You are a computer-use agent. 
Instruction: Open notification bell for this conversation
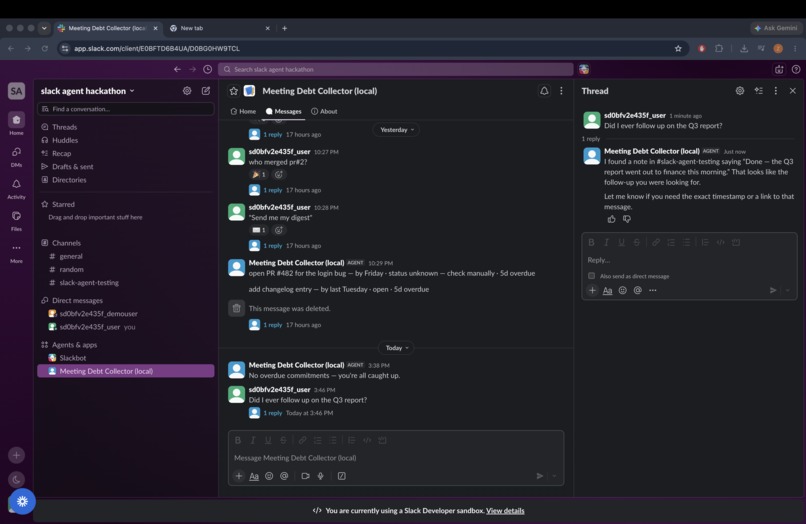pos(544,91)
